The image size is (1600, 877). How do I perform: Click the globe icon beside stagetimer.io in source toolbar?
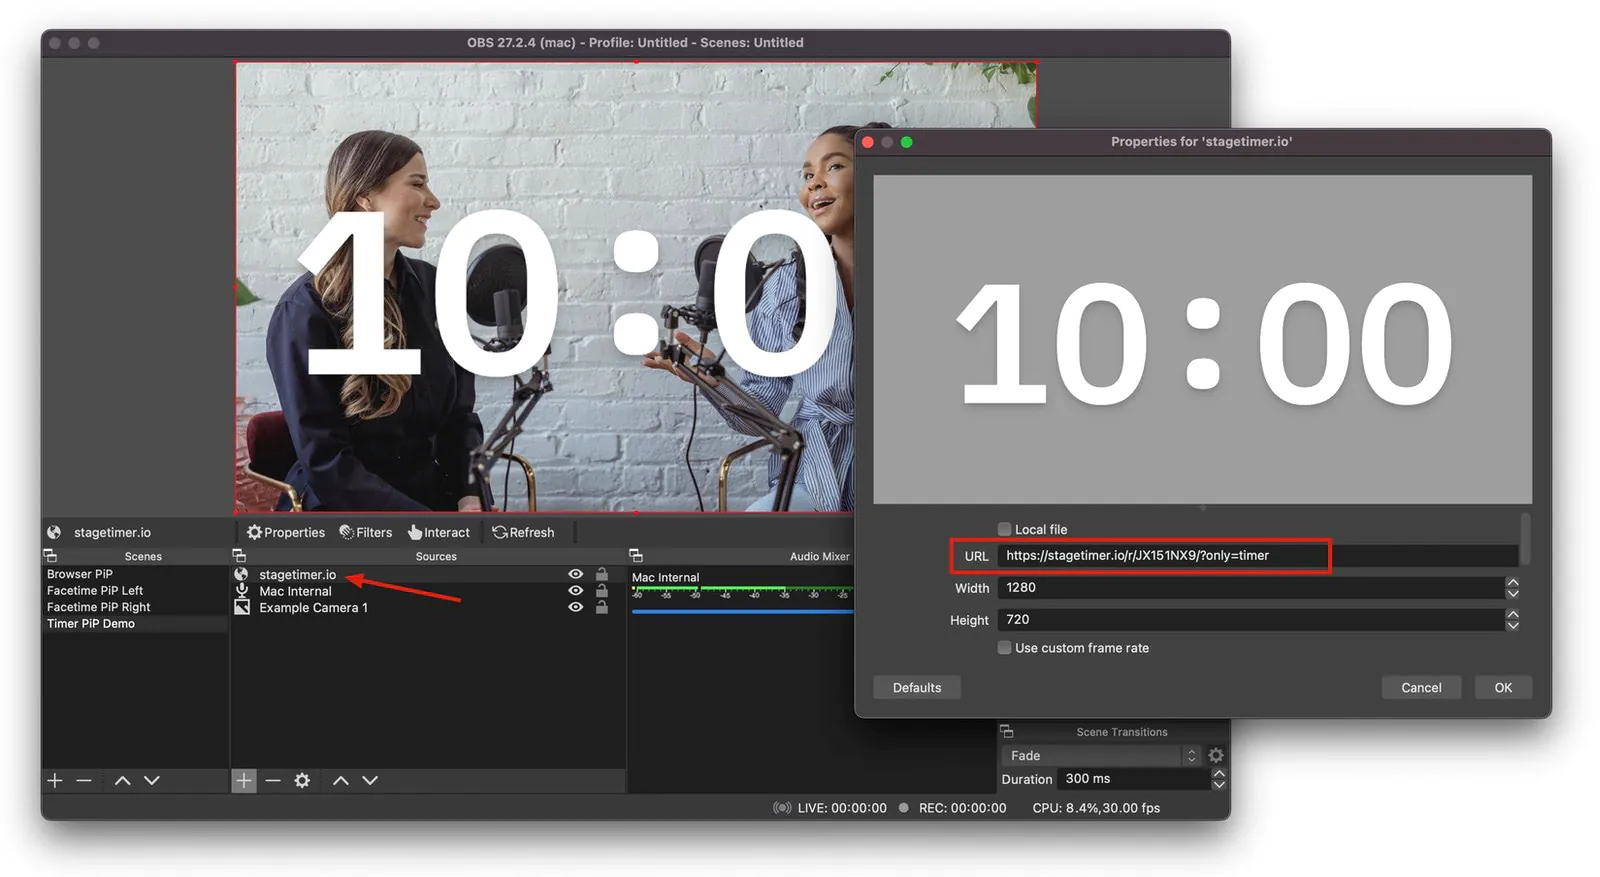click(x=54, y=532)
